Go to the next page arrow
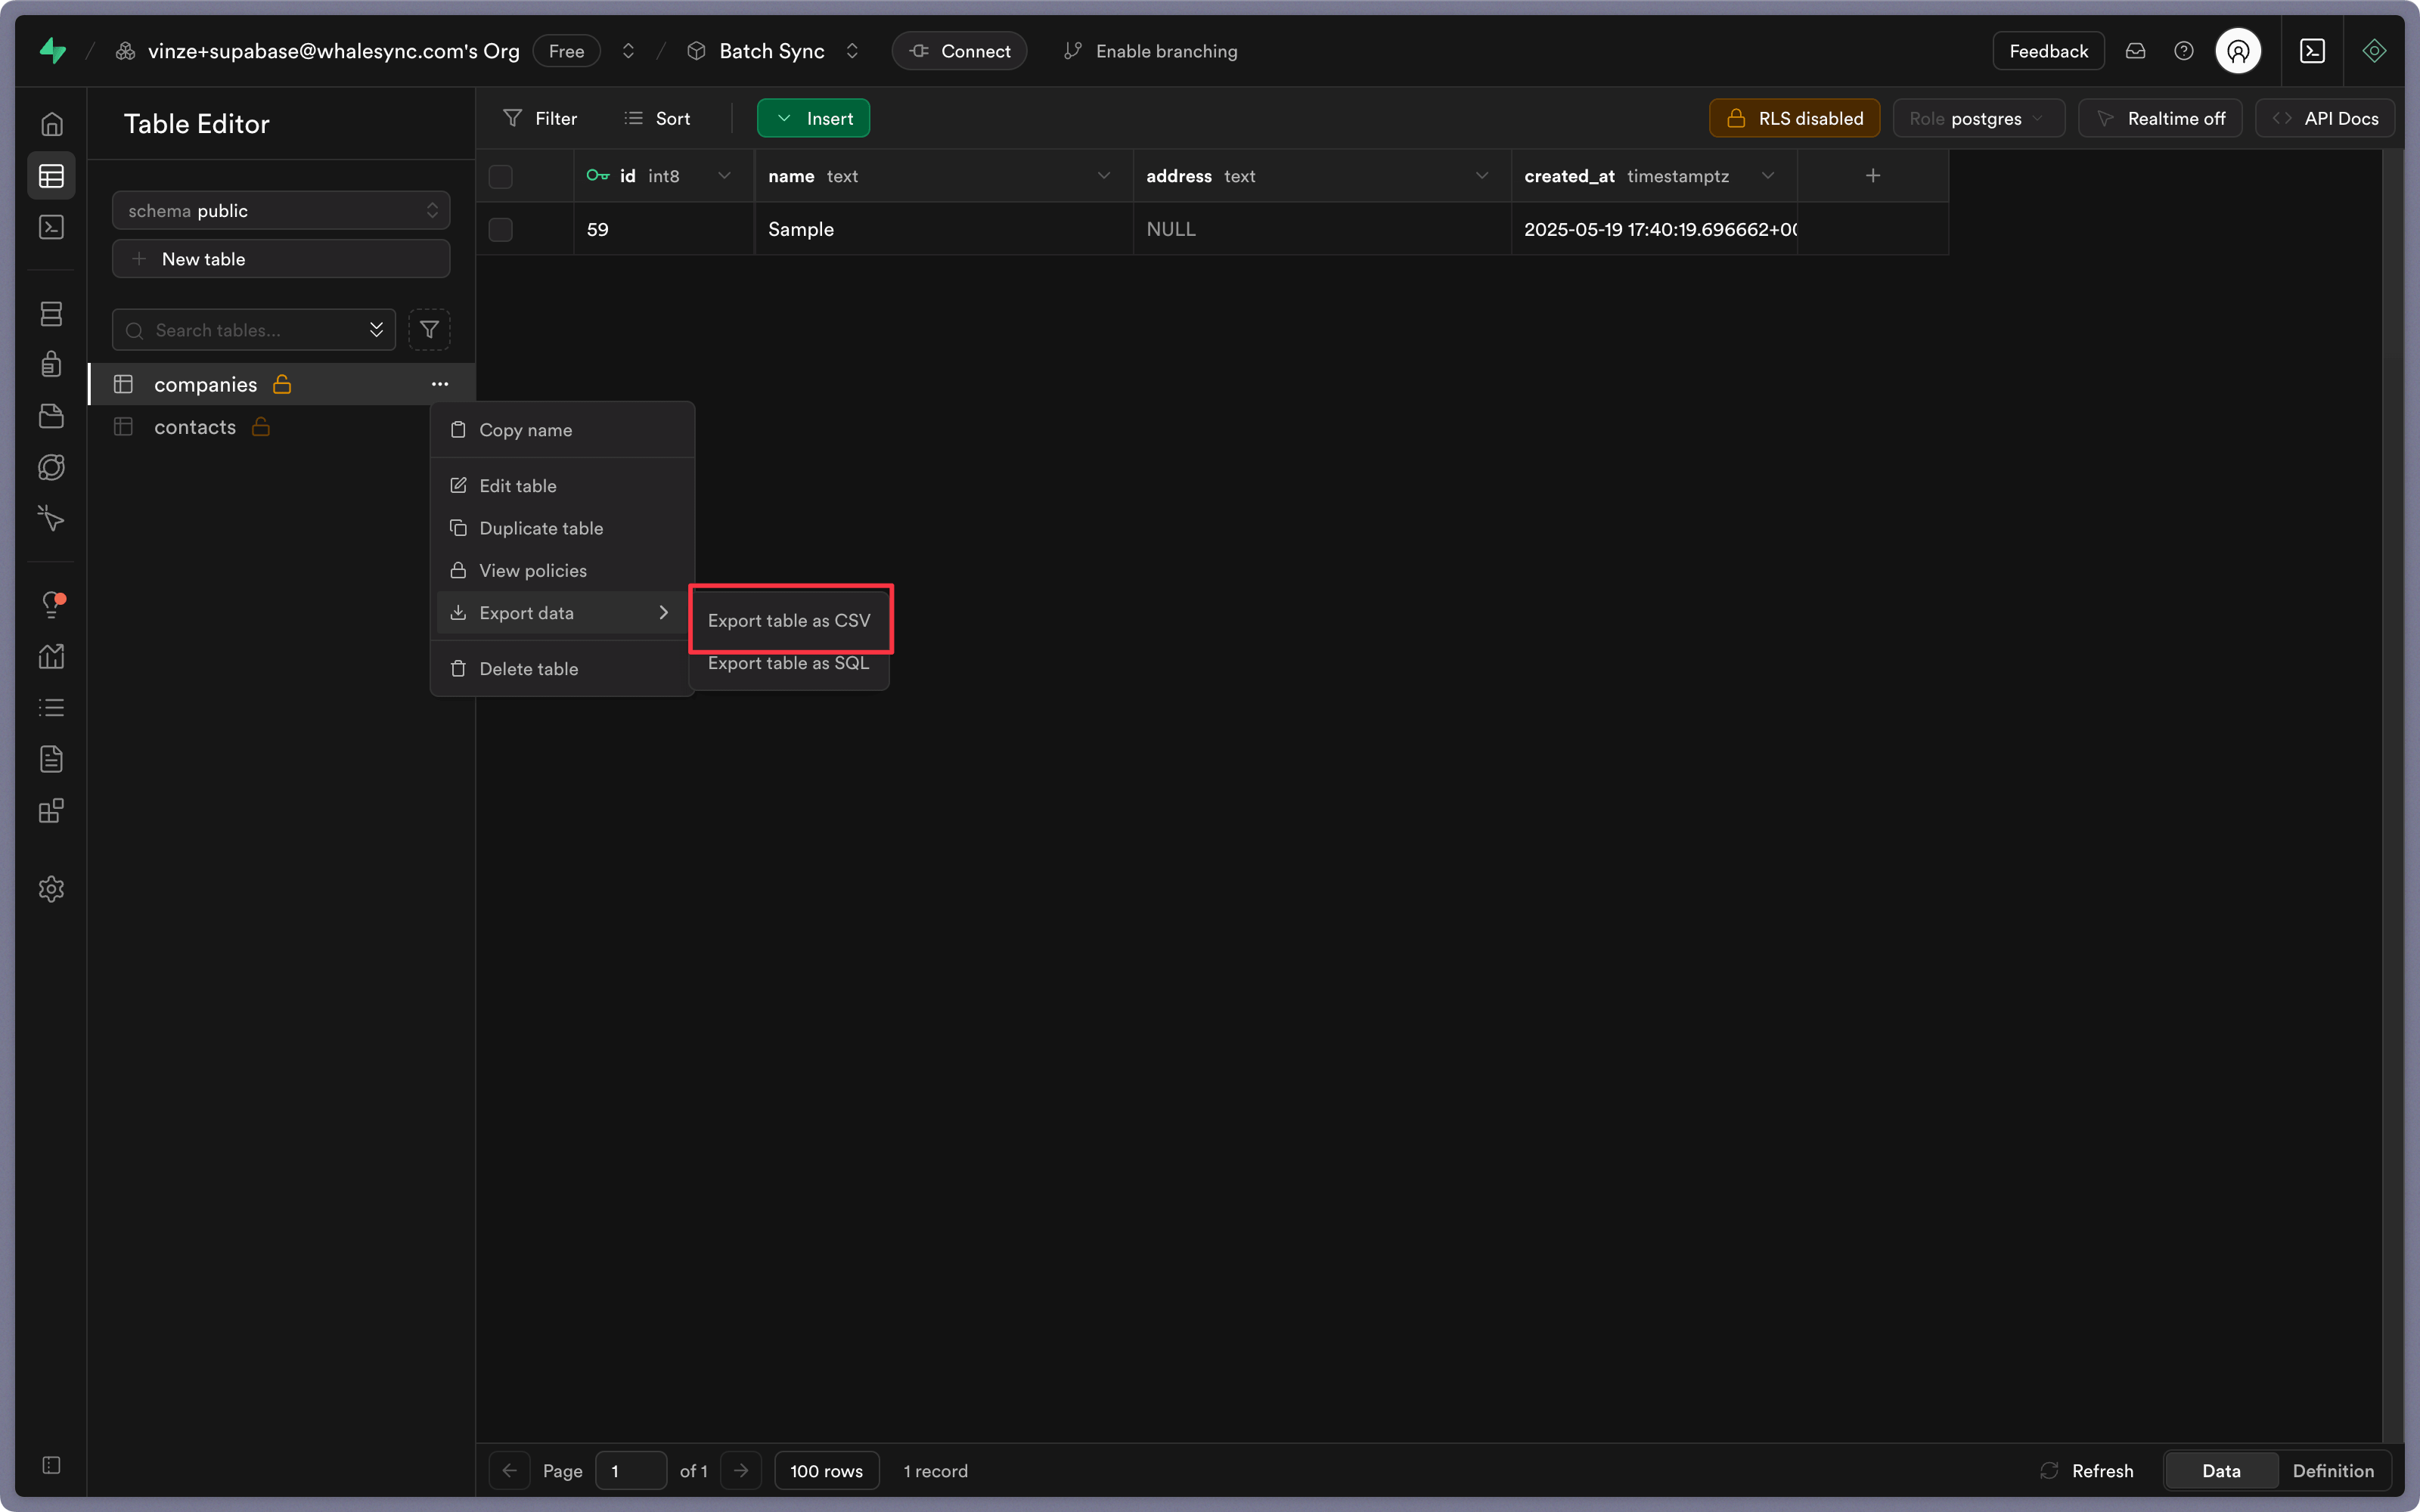Screen dimensions: 2420x1512 point(741,1470)
